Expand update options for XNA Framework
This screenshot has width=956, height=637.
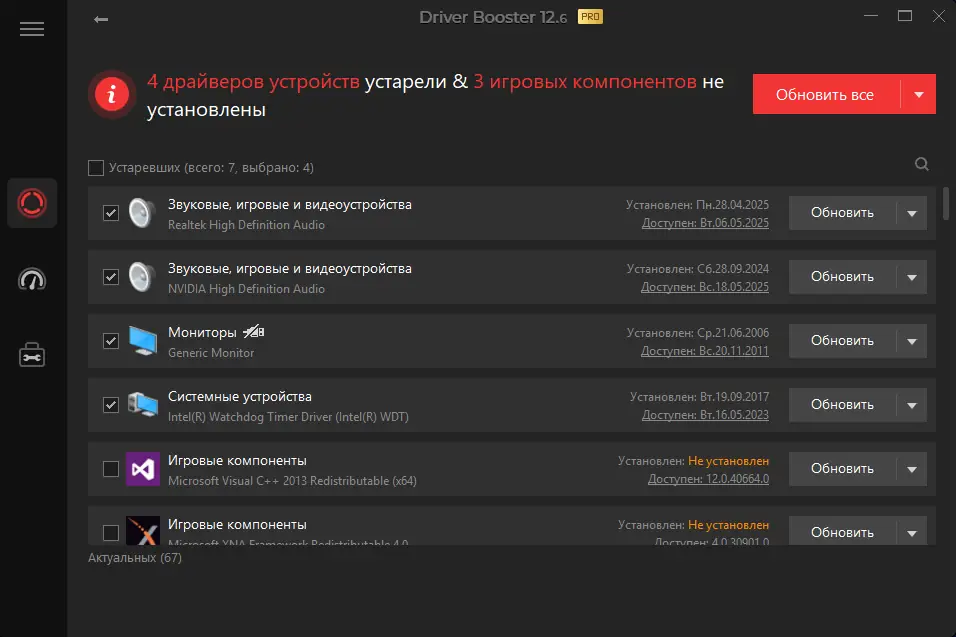[911, 532]
